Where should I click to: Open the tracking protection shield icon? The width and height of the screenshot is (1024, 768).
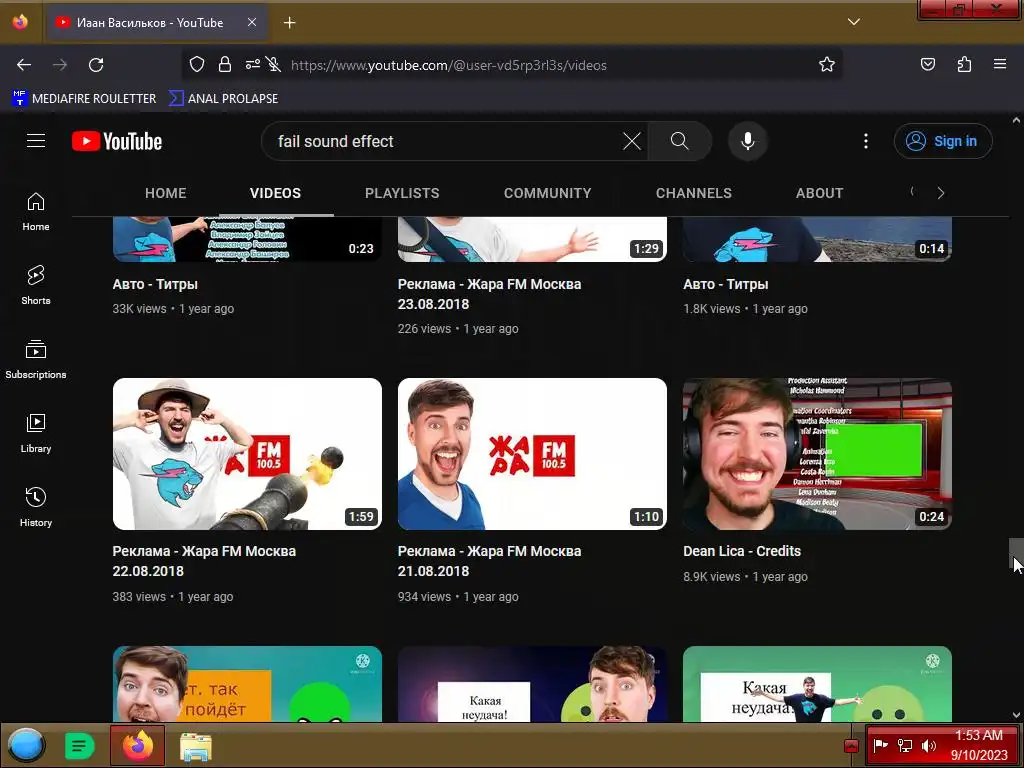pyautogui.click(x=197, y=64)
